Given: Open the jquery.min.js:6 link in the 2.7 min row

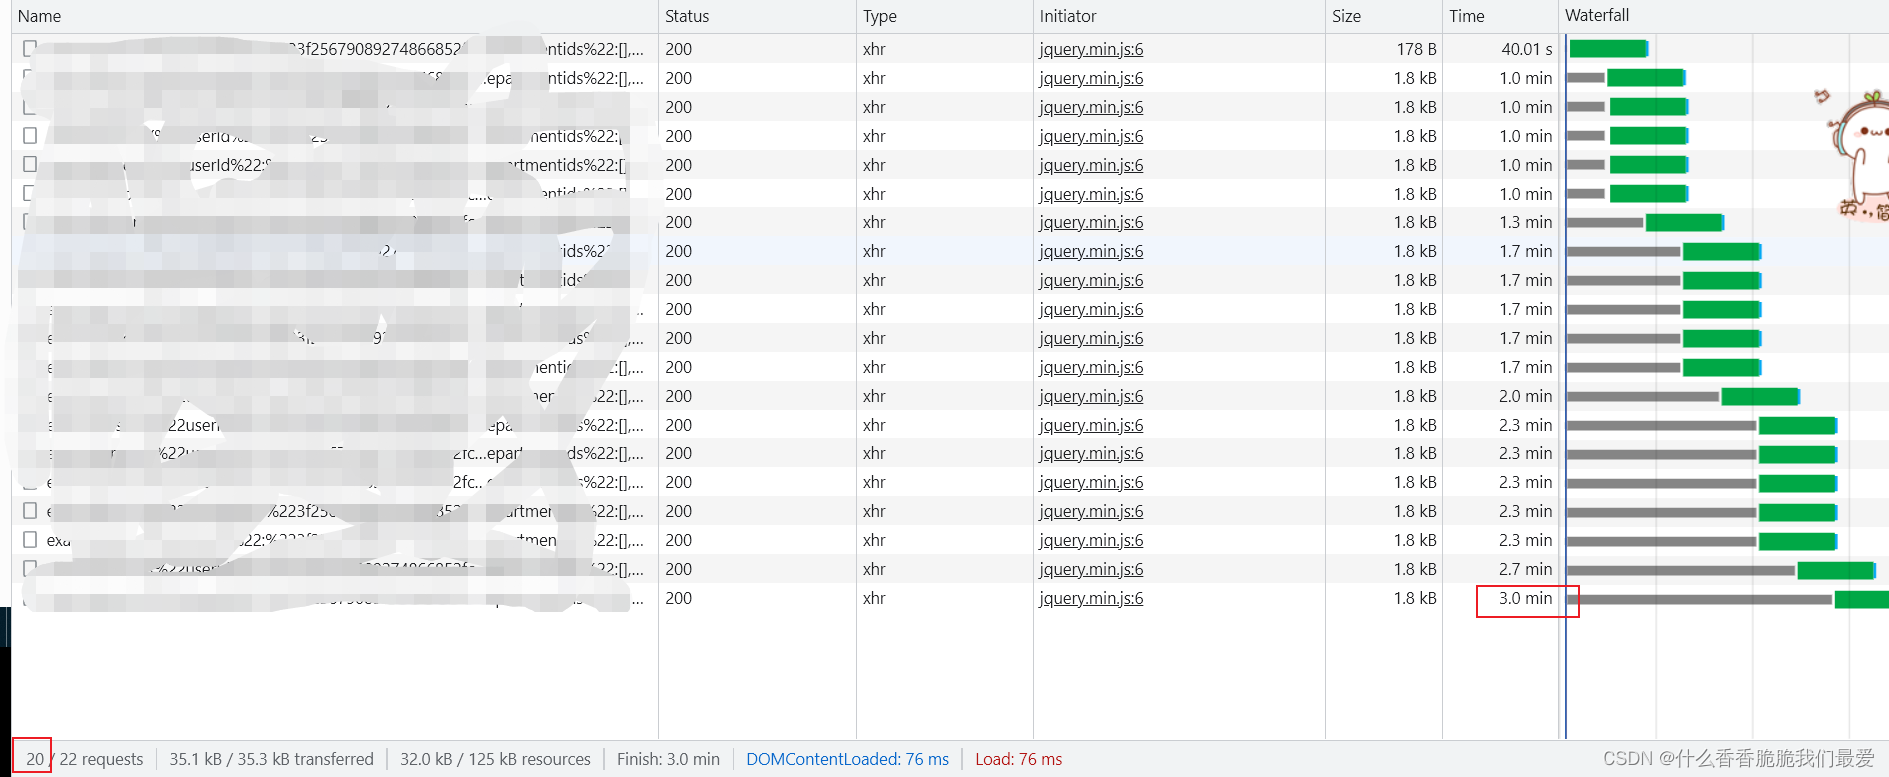Looking at the screenshot, I should pyautogui.click(x=1091, y=569).
